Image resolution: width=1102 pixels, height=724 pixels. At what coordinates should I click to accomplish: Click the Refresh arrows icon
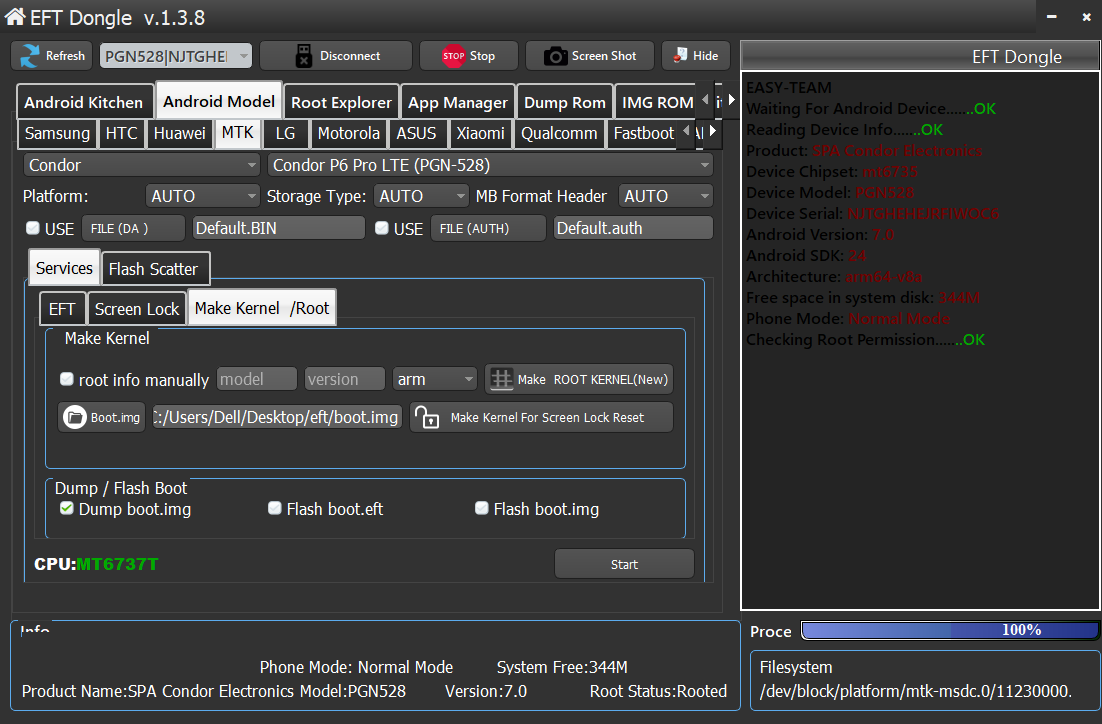coord(30,56)
